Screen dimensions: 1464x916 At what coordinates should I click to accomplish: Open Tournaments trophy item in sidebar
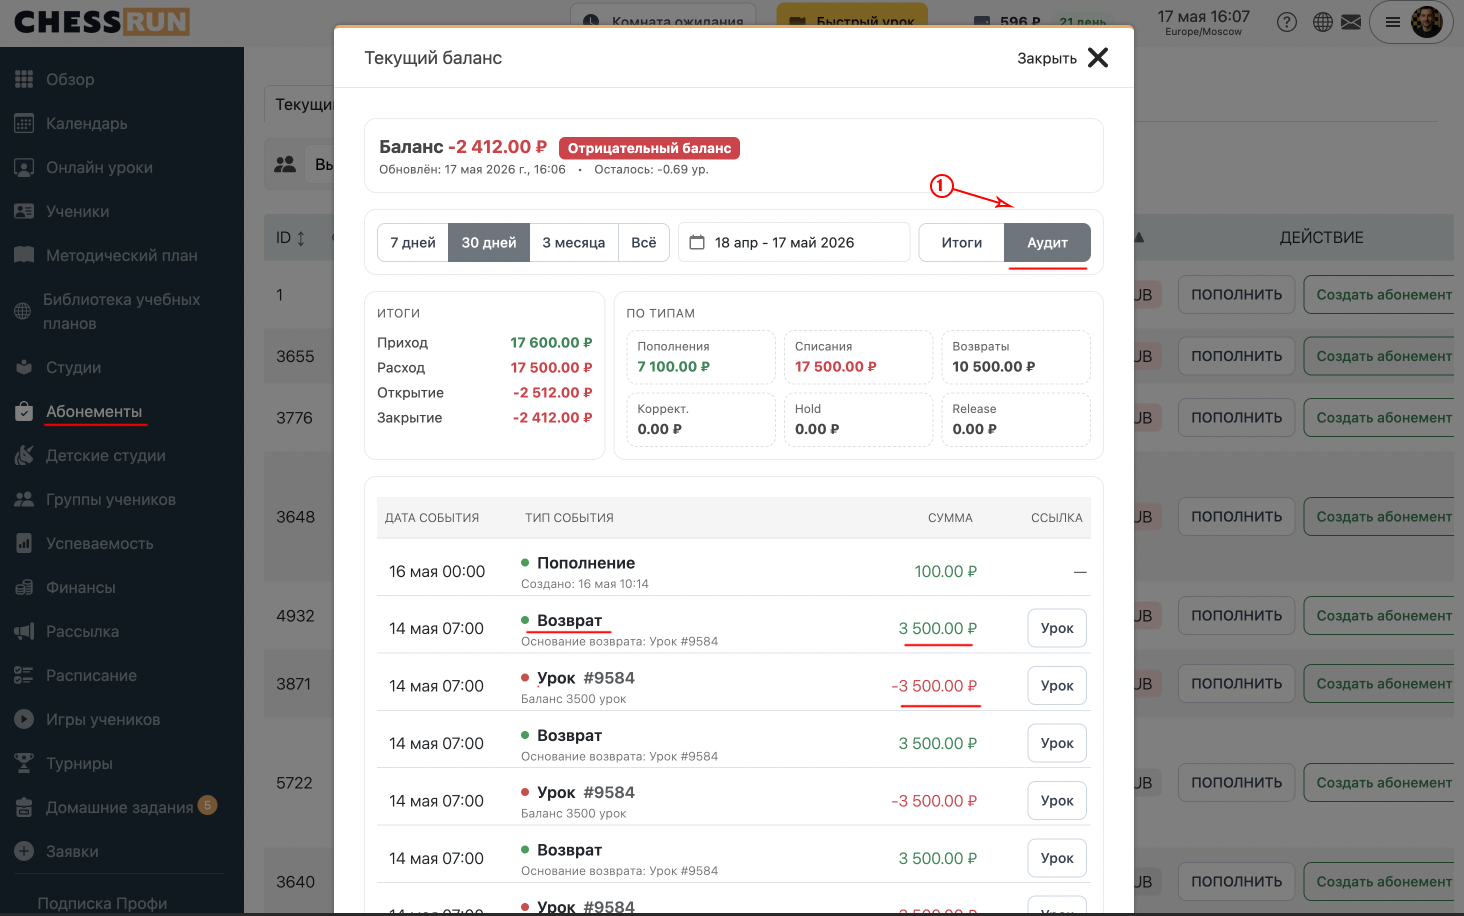pyautogui.click(x=79, y=763)
